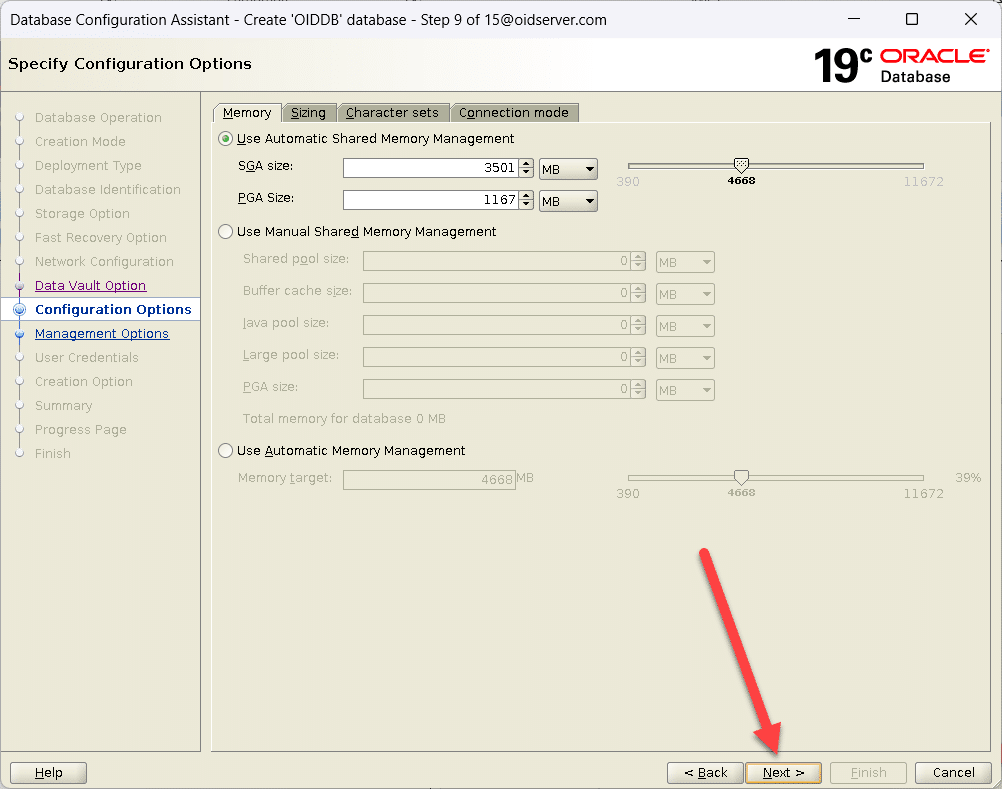This screenshot has width=1002, height=789.
Task: Click into the PGA Size field
Action: click(x=429, y=200)
